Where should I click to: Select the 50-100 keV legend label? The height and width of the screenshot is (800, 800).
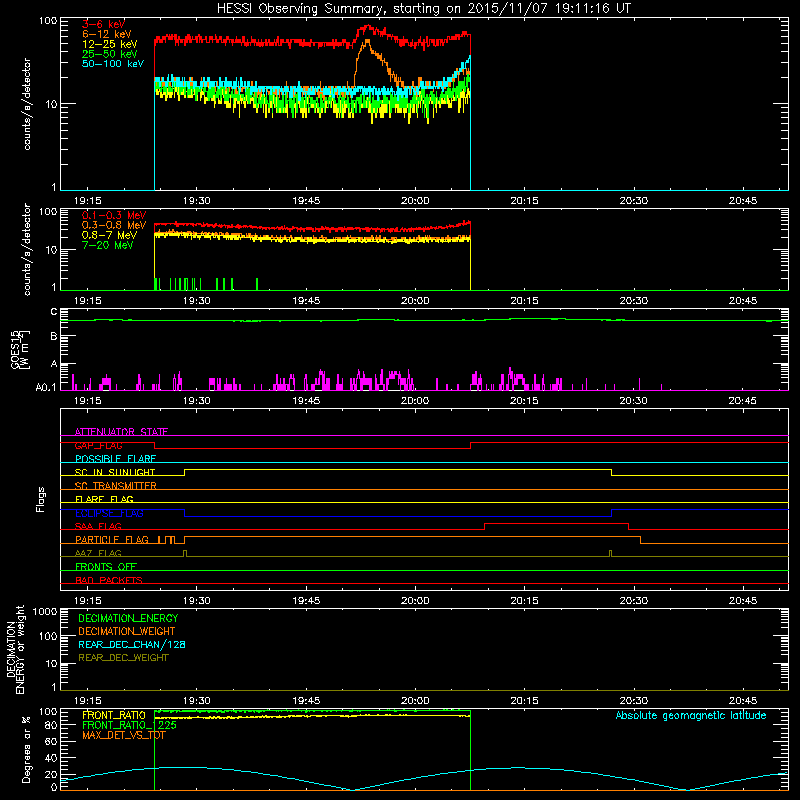click(x=113, y=64)
